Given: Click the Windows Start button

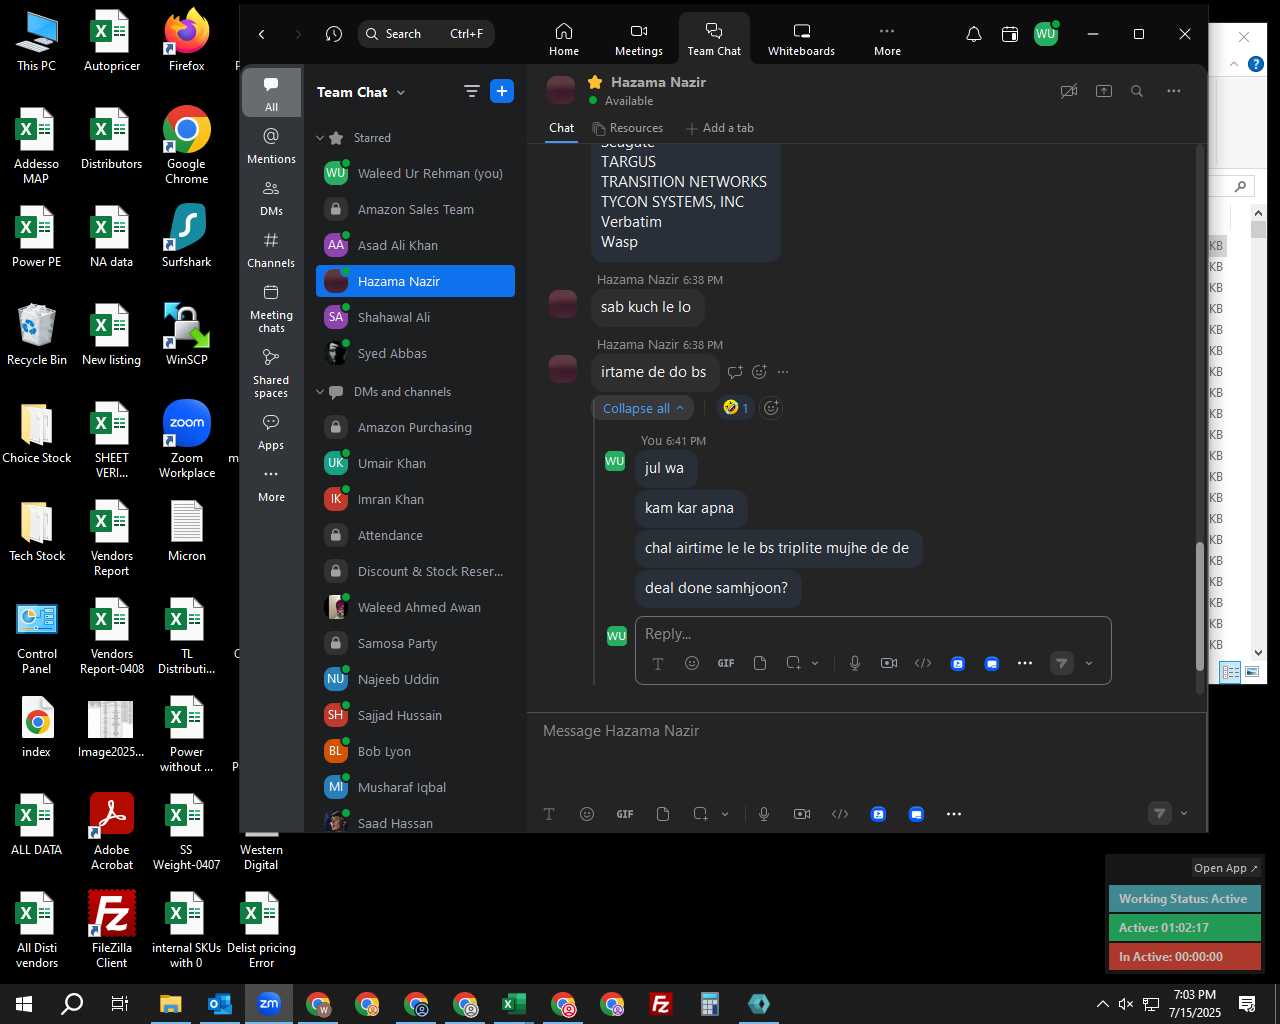Looking at the screenshot, I should pyautogui.click(x=24, y=1004).
